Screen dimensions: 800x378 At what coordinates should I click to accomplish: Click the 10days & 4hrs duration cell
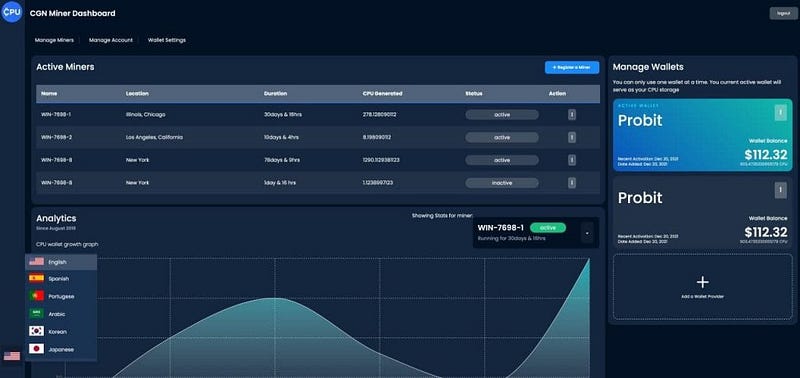(x=281, y=137)
